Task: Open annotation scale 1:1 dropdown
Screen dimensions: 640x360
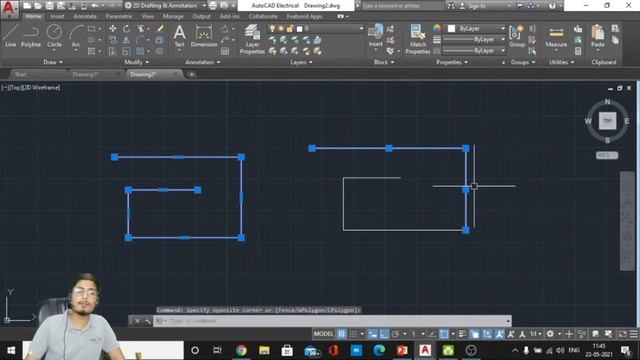Action: [x=536, y=334]
